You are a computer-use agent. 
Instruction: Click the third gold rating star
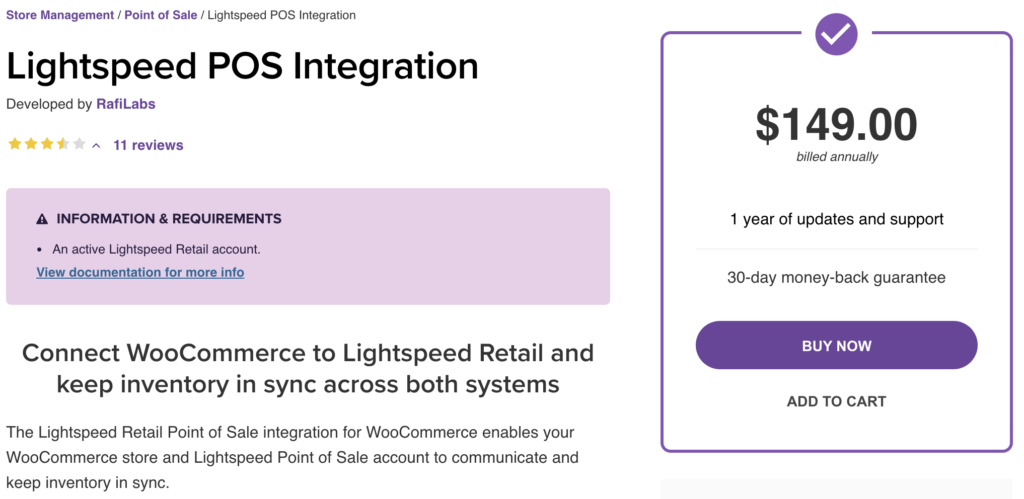coord(46,144)
